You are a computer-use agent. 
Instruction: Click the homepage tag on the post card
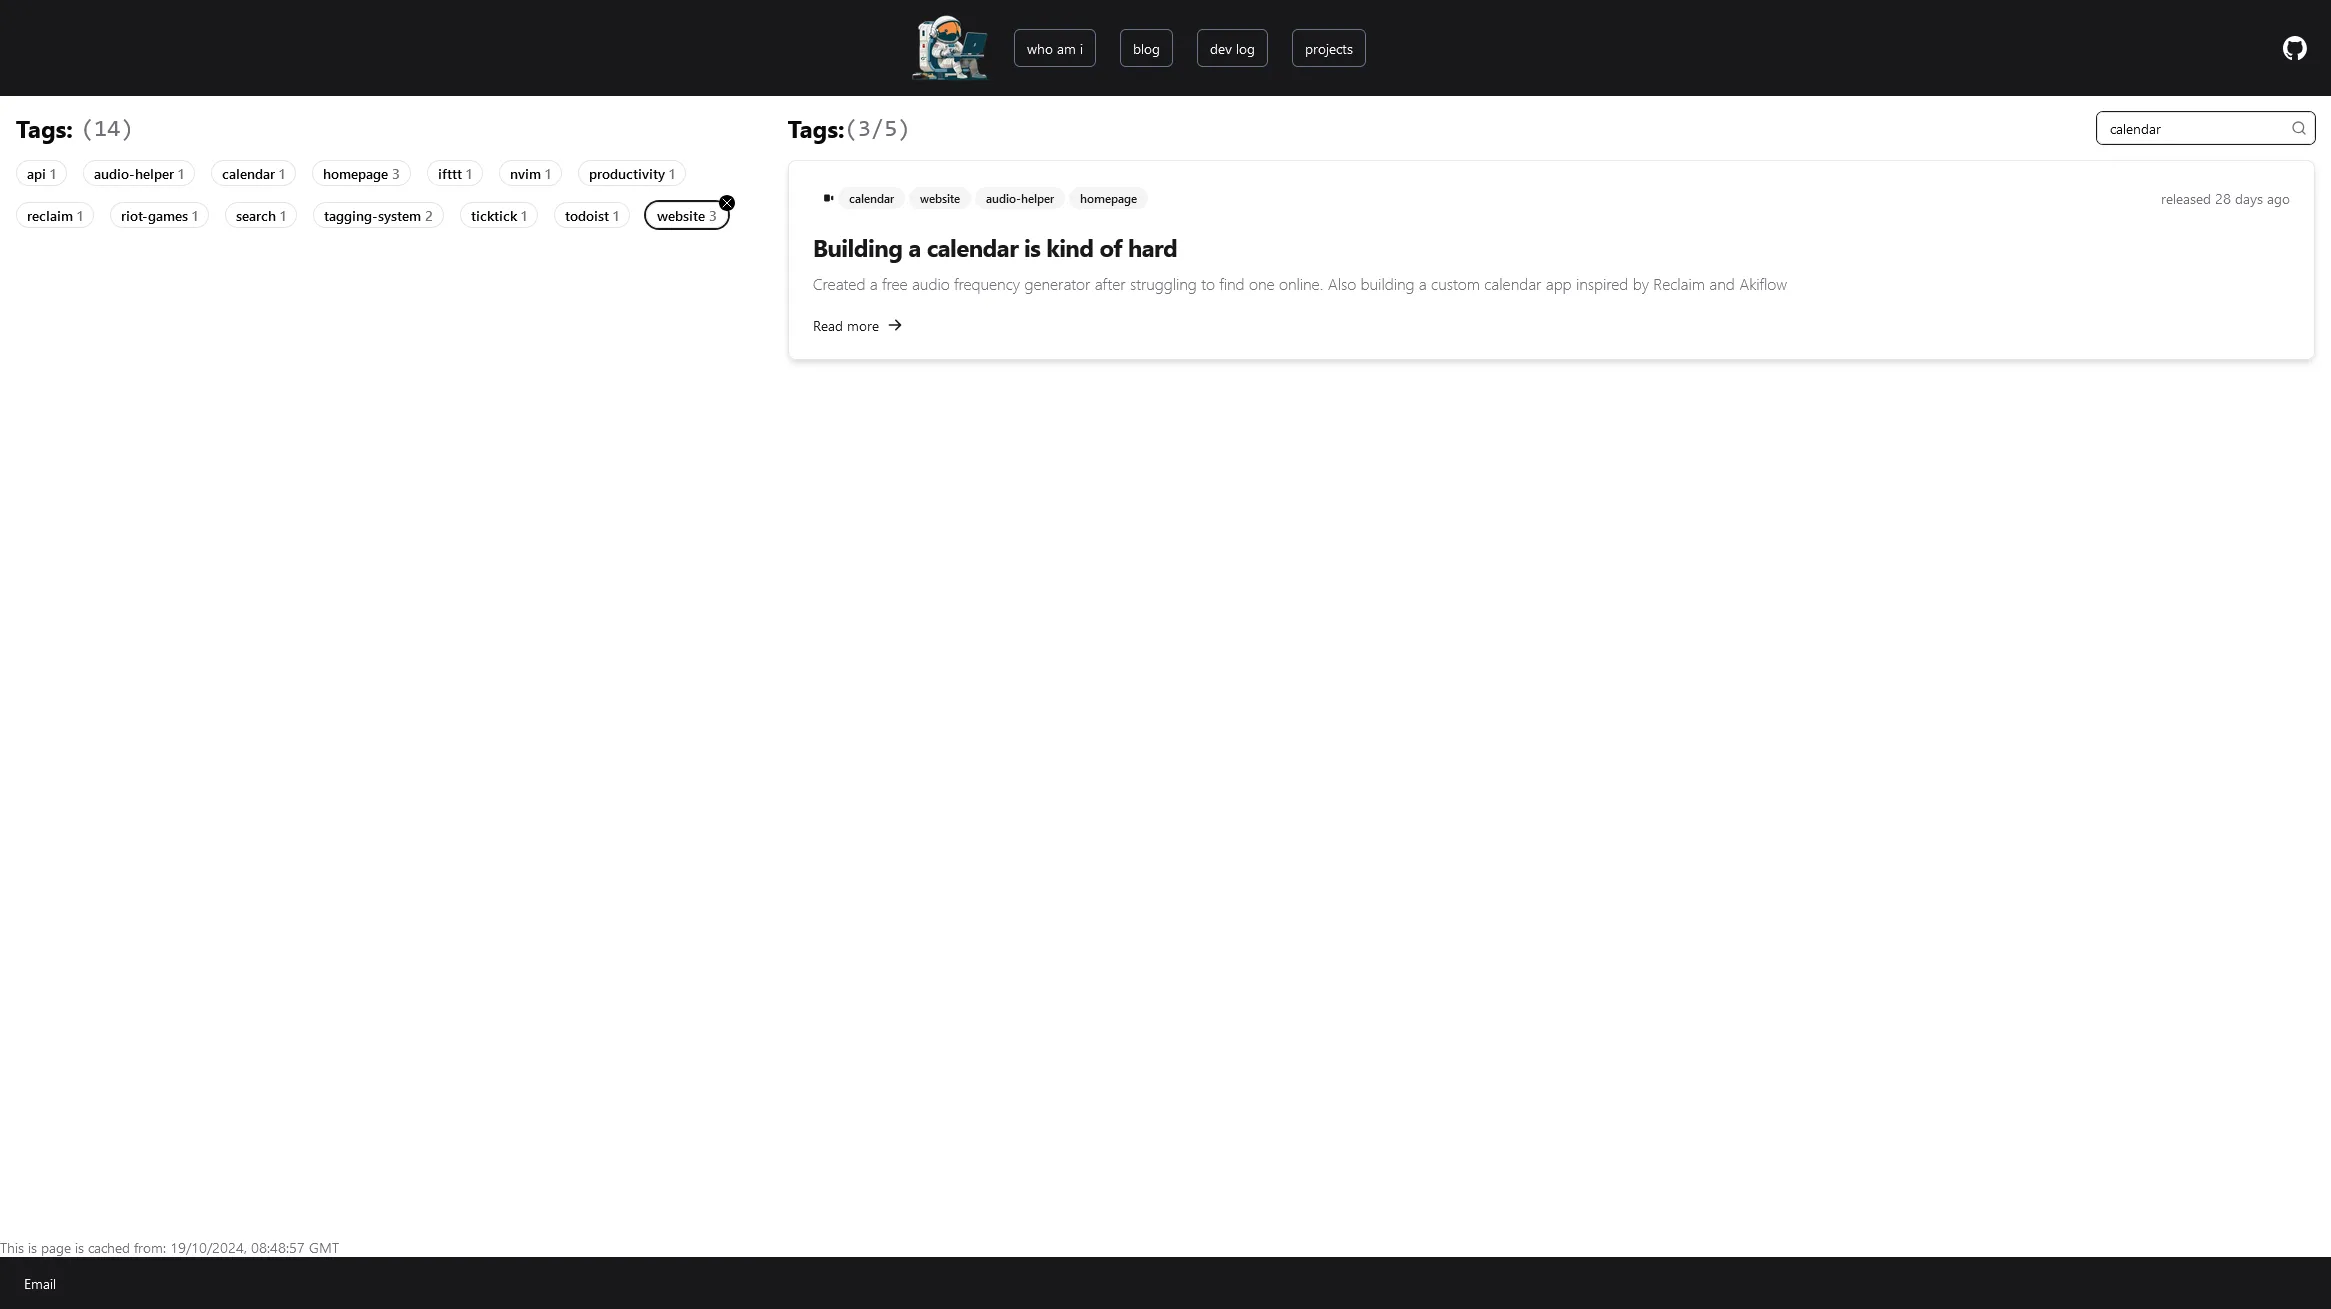(x=1108, y=199)
